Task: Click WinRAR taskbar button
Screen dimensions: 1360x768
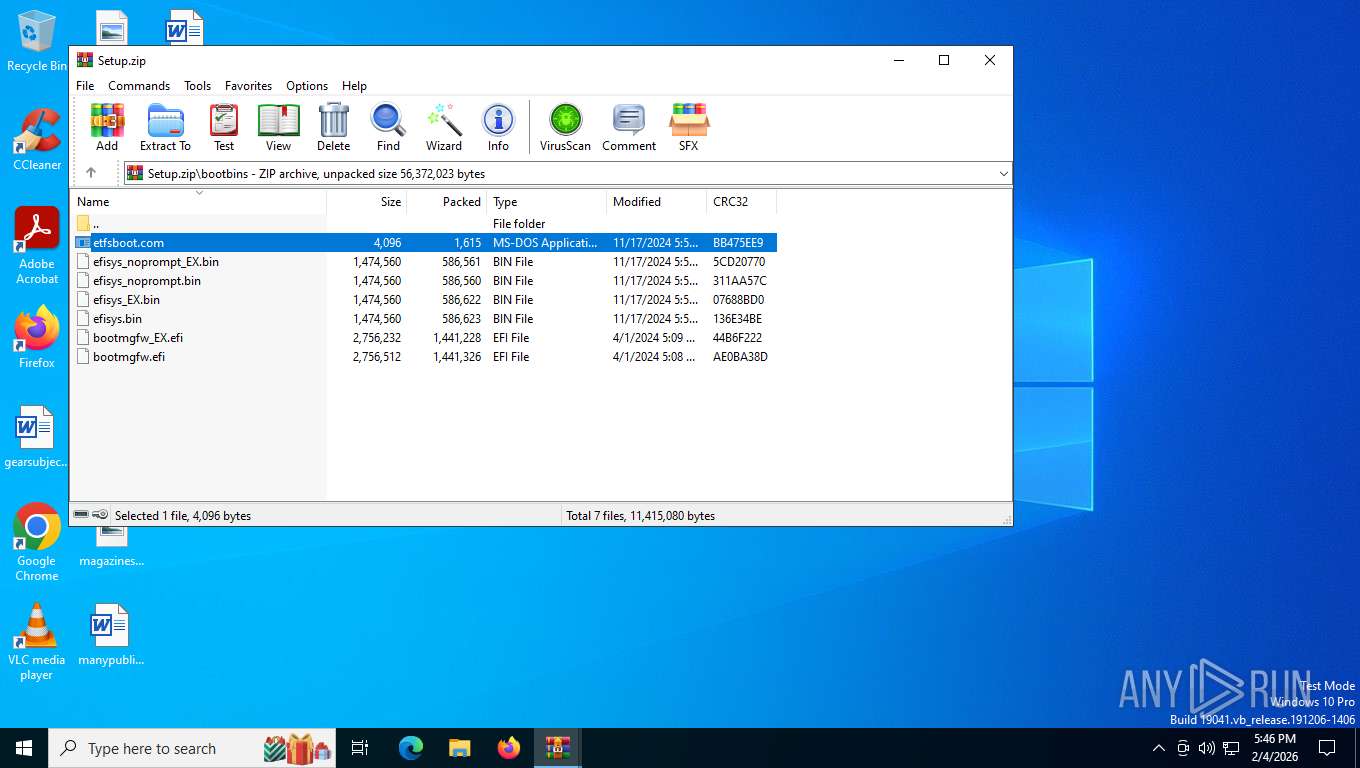Action: click(x=558, y=748)
